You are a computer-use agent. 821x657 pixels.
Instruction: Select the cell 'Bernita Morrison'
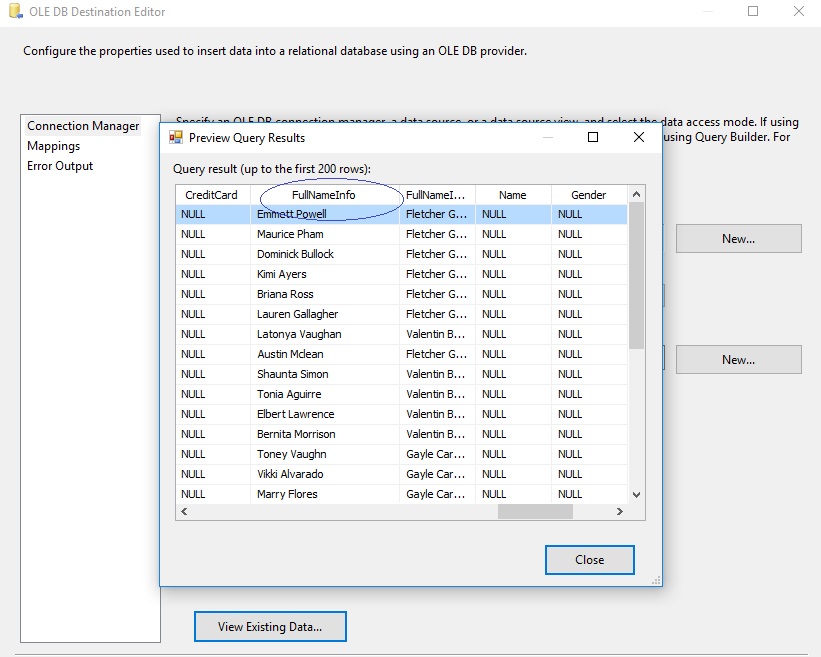(x=325, y=434)
